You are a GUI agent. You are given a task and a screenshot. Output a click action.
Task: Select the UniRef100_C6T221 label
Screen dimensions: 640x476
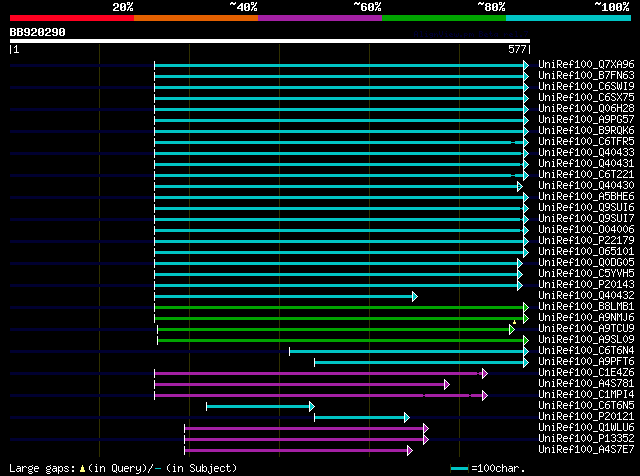click(586, 175)
